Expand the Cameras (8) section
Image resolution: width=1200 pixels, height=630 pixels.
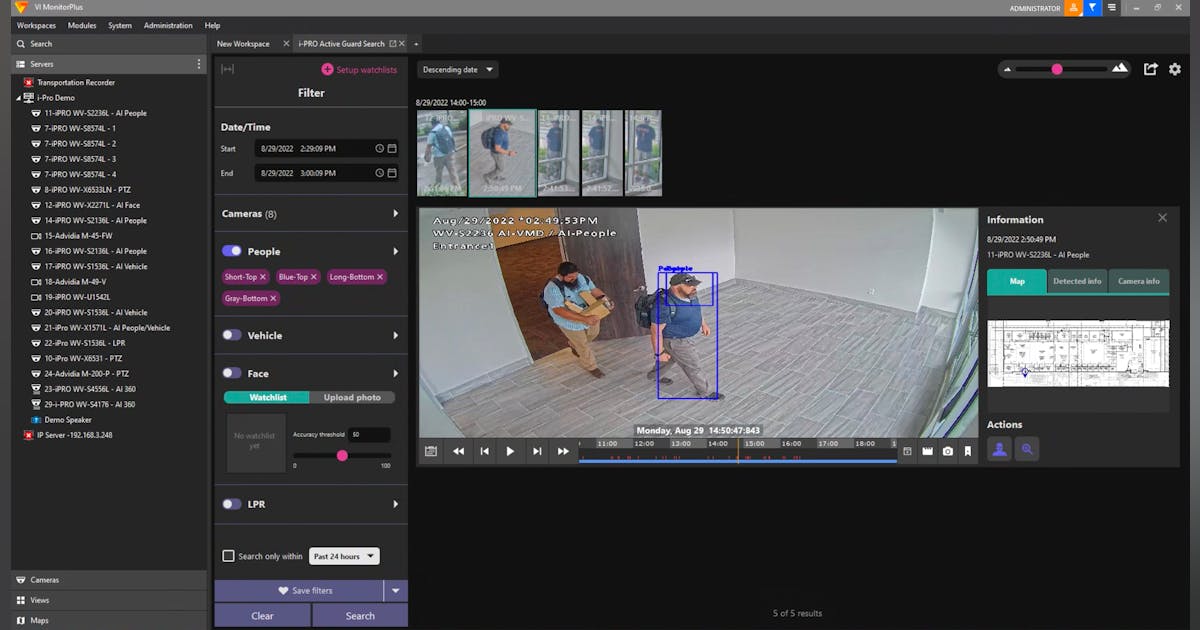point(310,213)
